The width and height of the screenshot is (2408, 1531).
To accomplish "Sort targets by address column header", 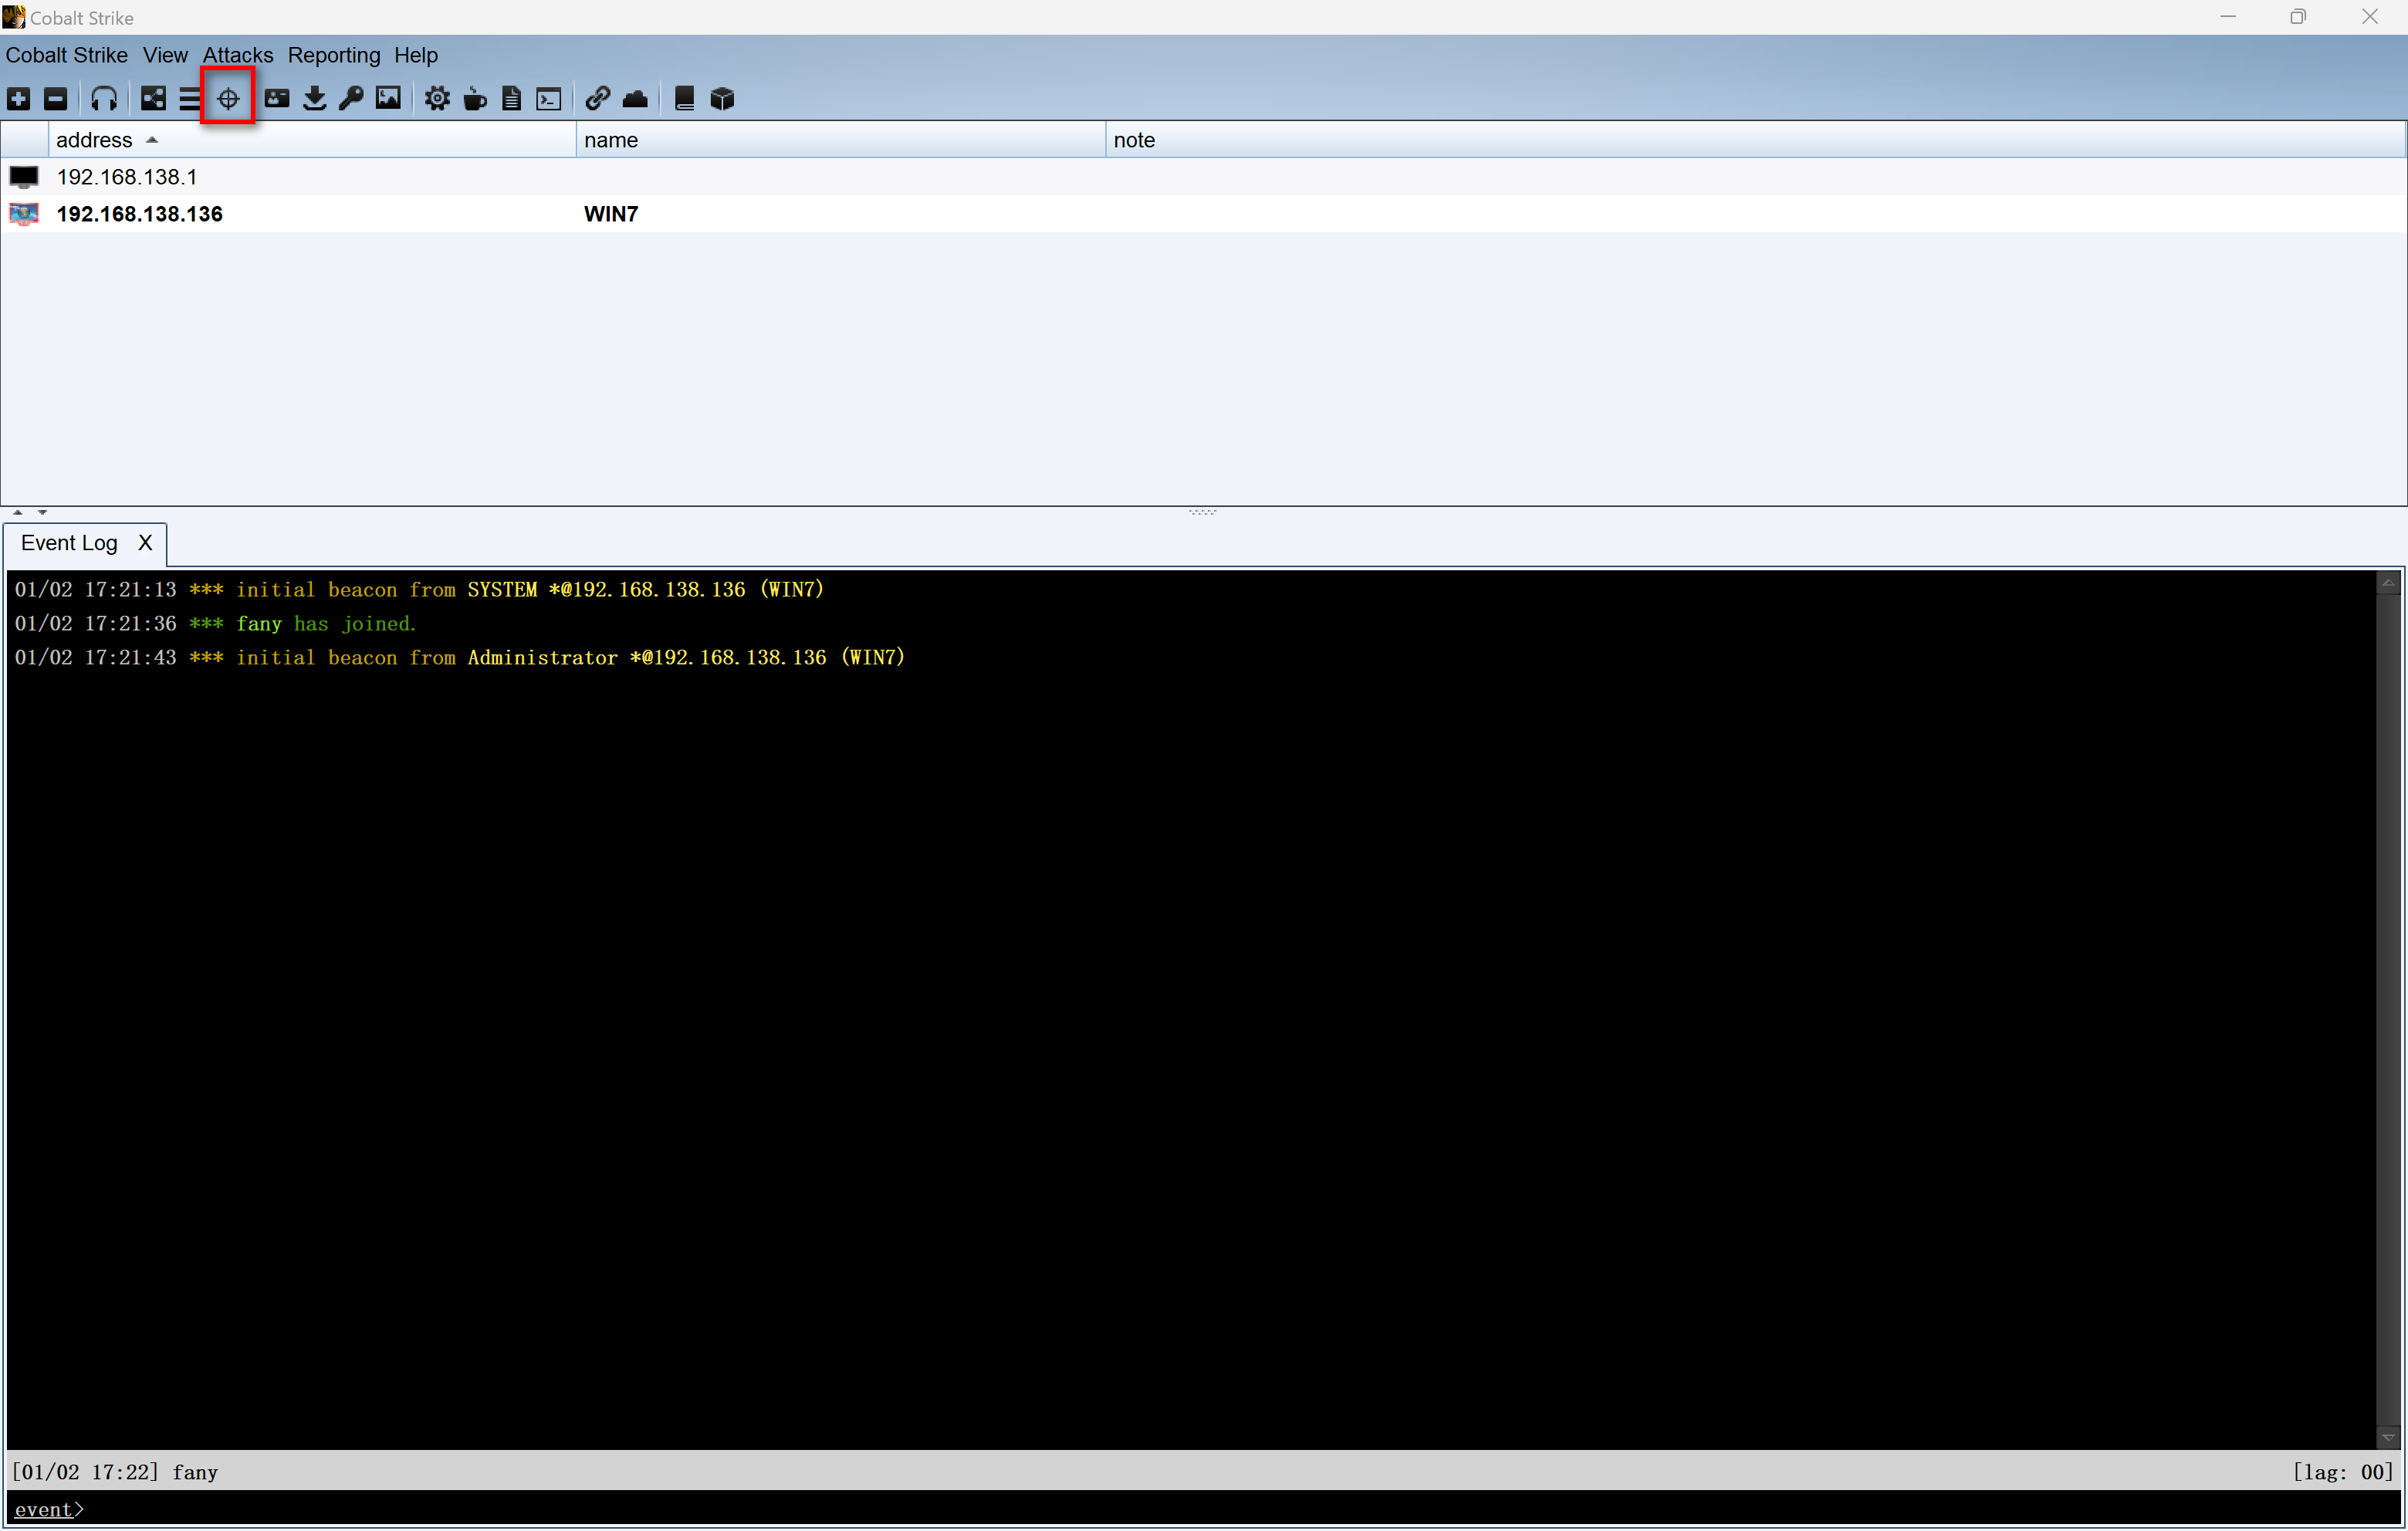I will (95, 140).
